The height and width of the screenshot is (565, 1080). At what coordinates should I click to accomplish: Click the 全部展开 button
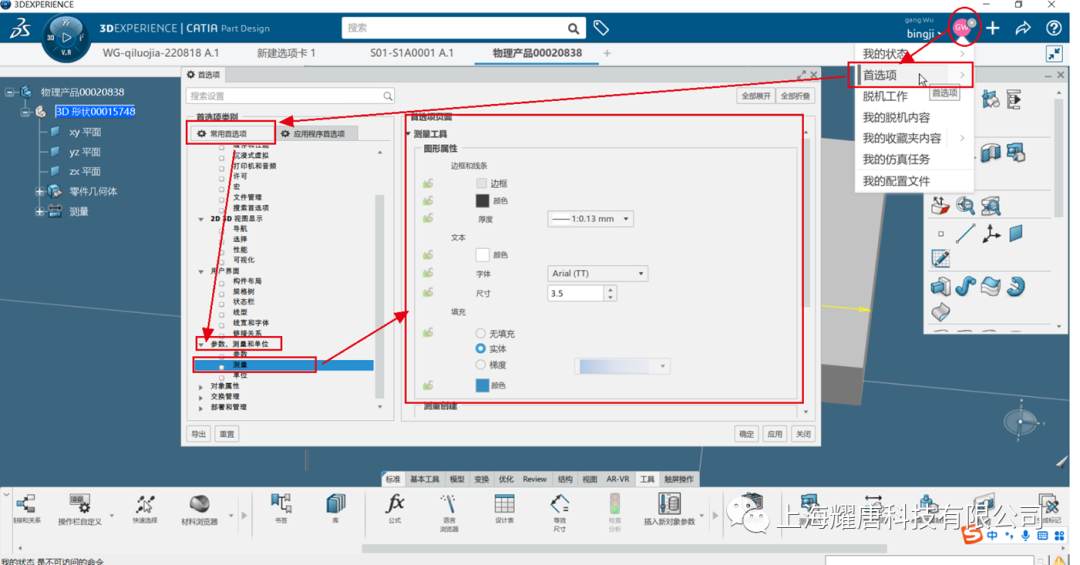[x=756, y=96]
